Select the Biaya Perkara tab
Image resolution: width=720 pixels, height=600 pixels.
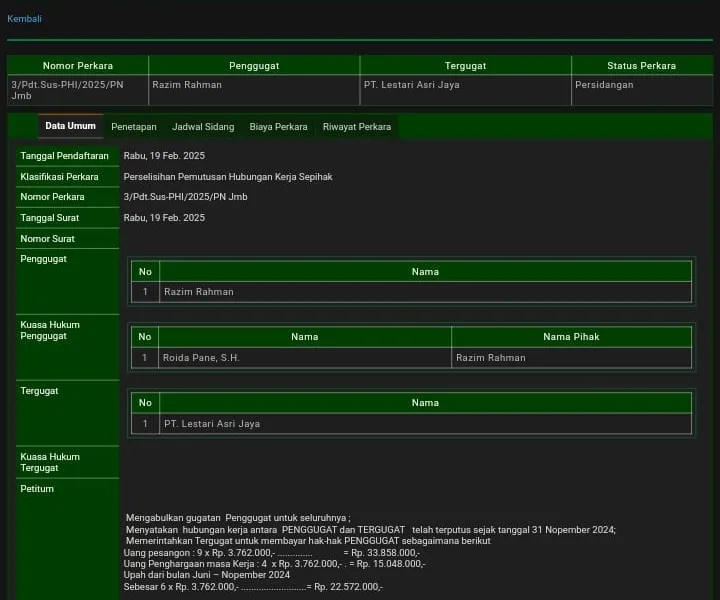278,127
